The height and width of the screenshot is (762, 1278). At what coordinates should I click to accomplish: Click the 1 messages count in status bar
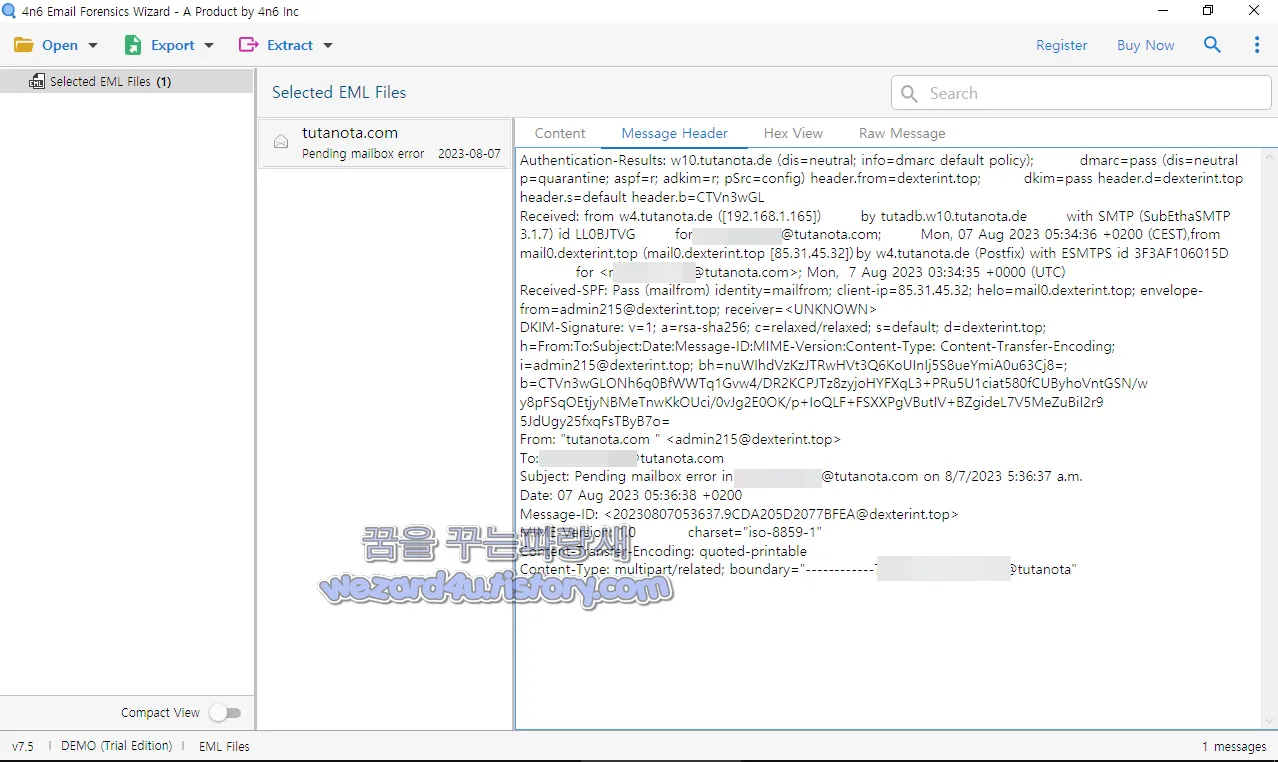click(1234, 747)
